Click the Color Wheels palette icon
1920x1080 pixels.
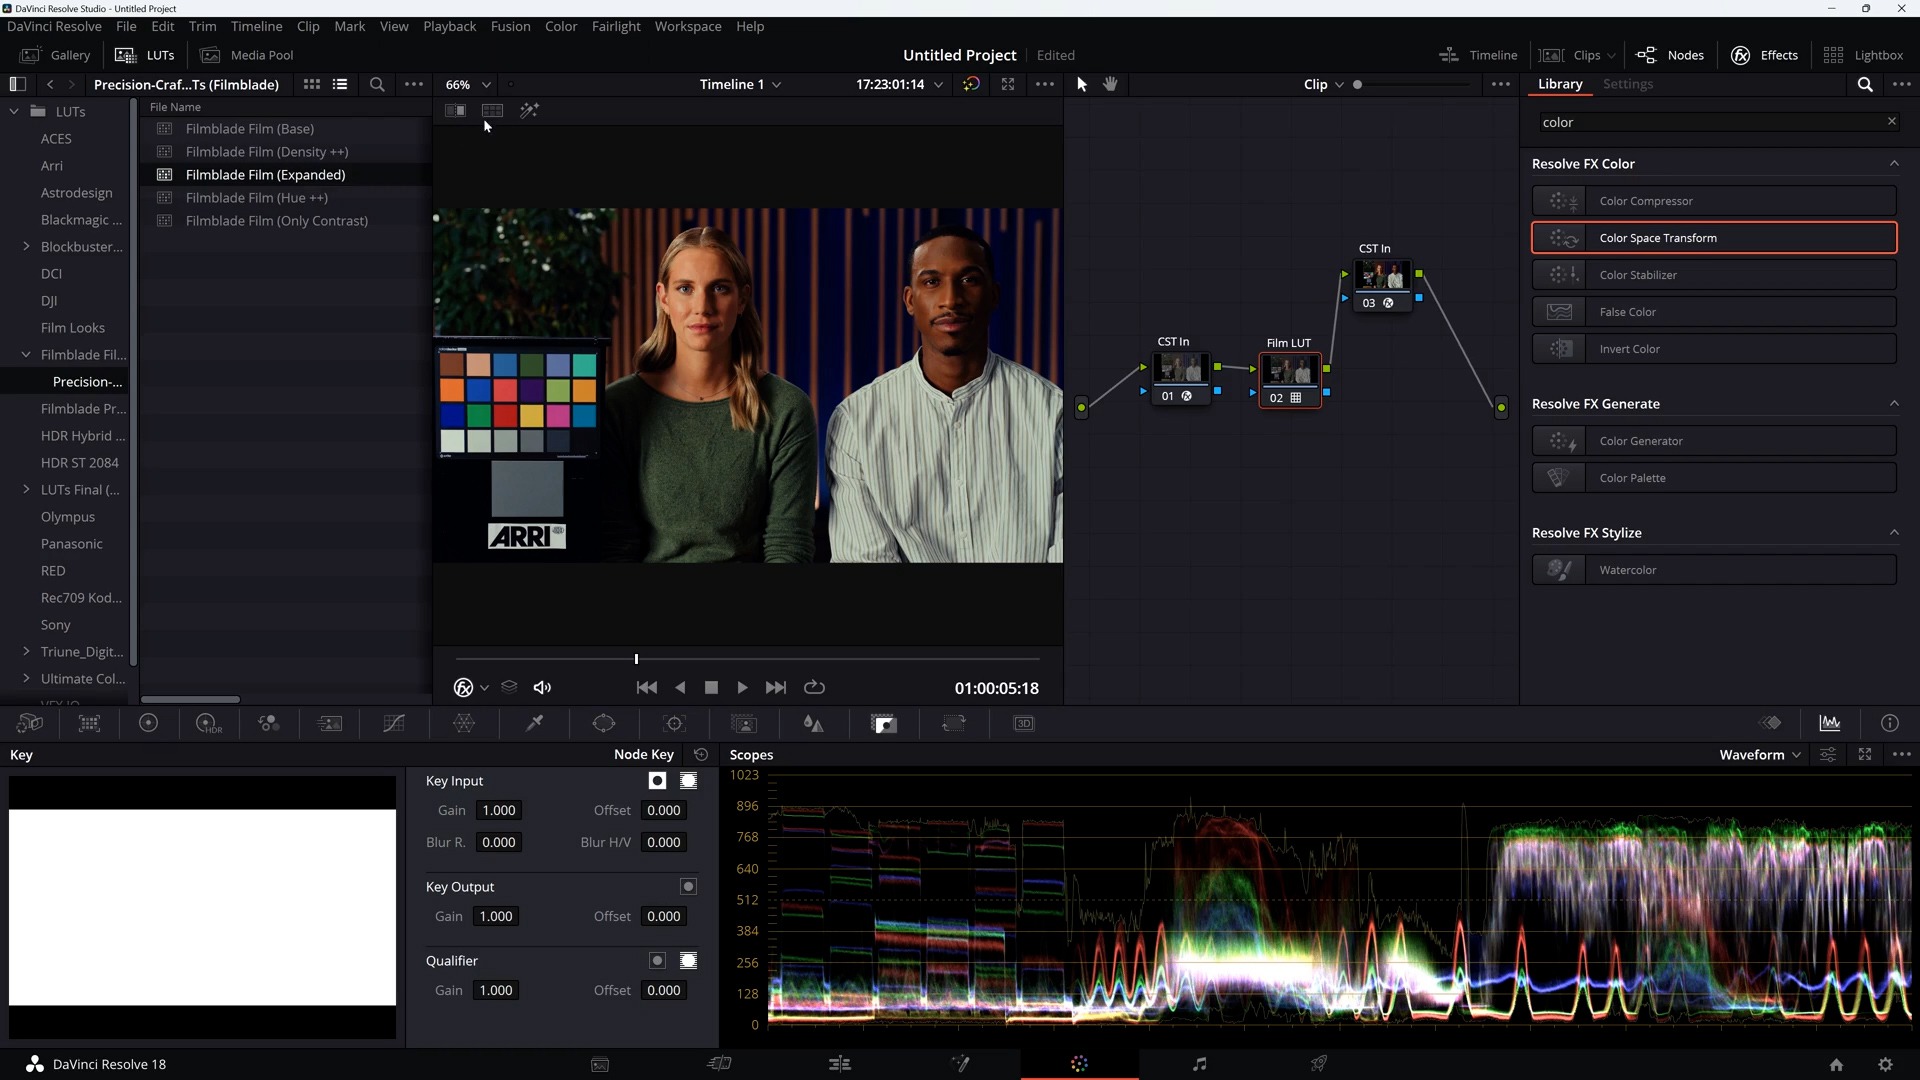coord(148,724)
